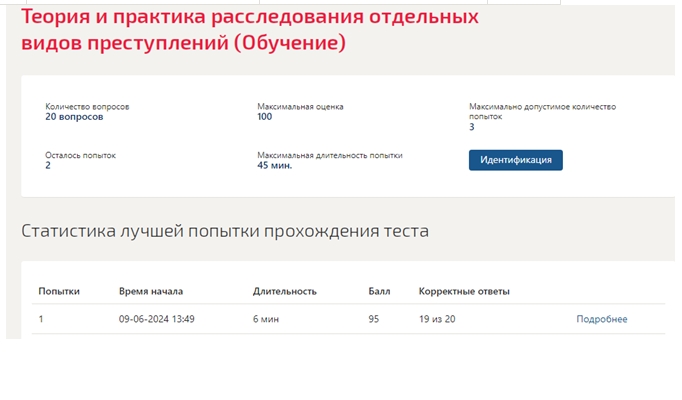The height and width of the screenshot is (400, 682).
Task: Click the Длительность column header
Action: [x=284, y=291]
